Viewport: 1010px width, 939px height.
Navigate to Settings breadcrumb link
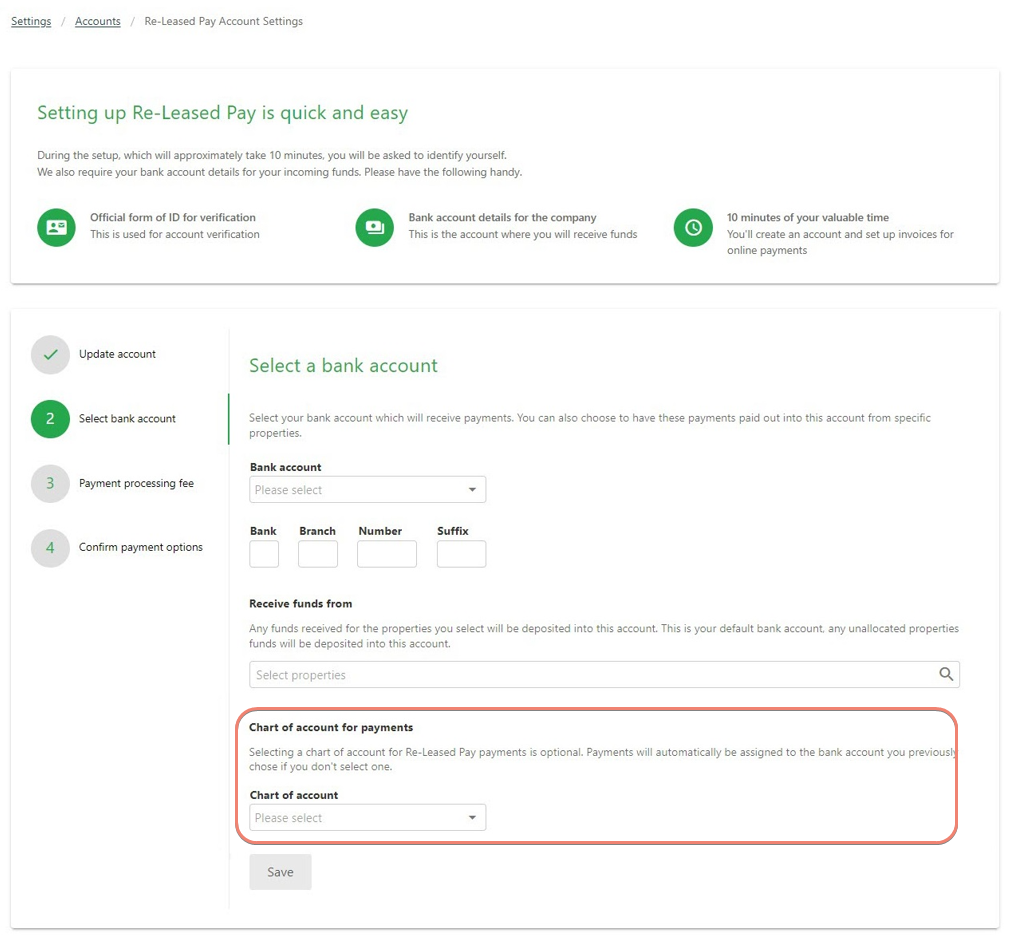(31, 21)
